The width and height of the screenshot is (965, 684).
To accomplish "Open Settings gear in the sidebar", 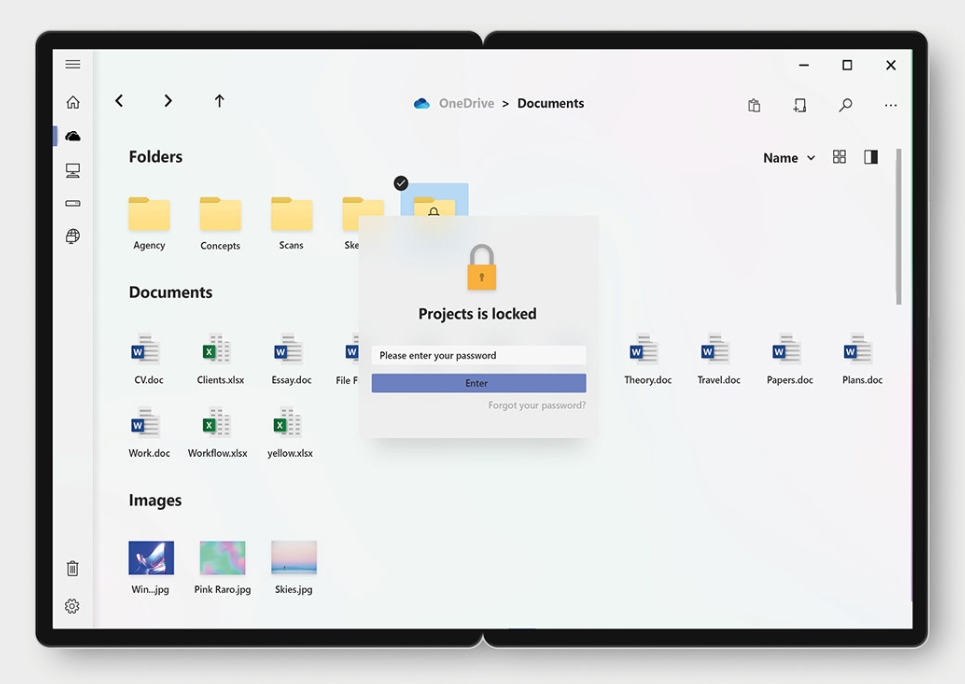I will pos(73,606).
